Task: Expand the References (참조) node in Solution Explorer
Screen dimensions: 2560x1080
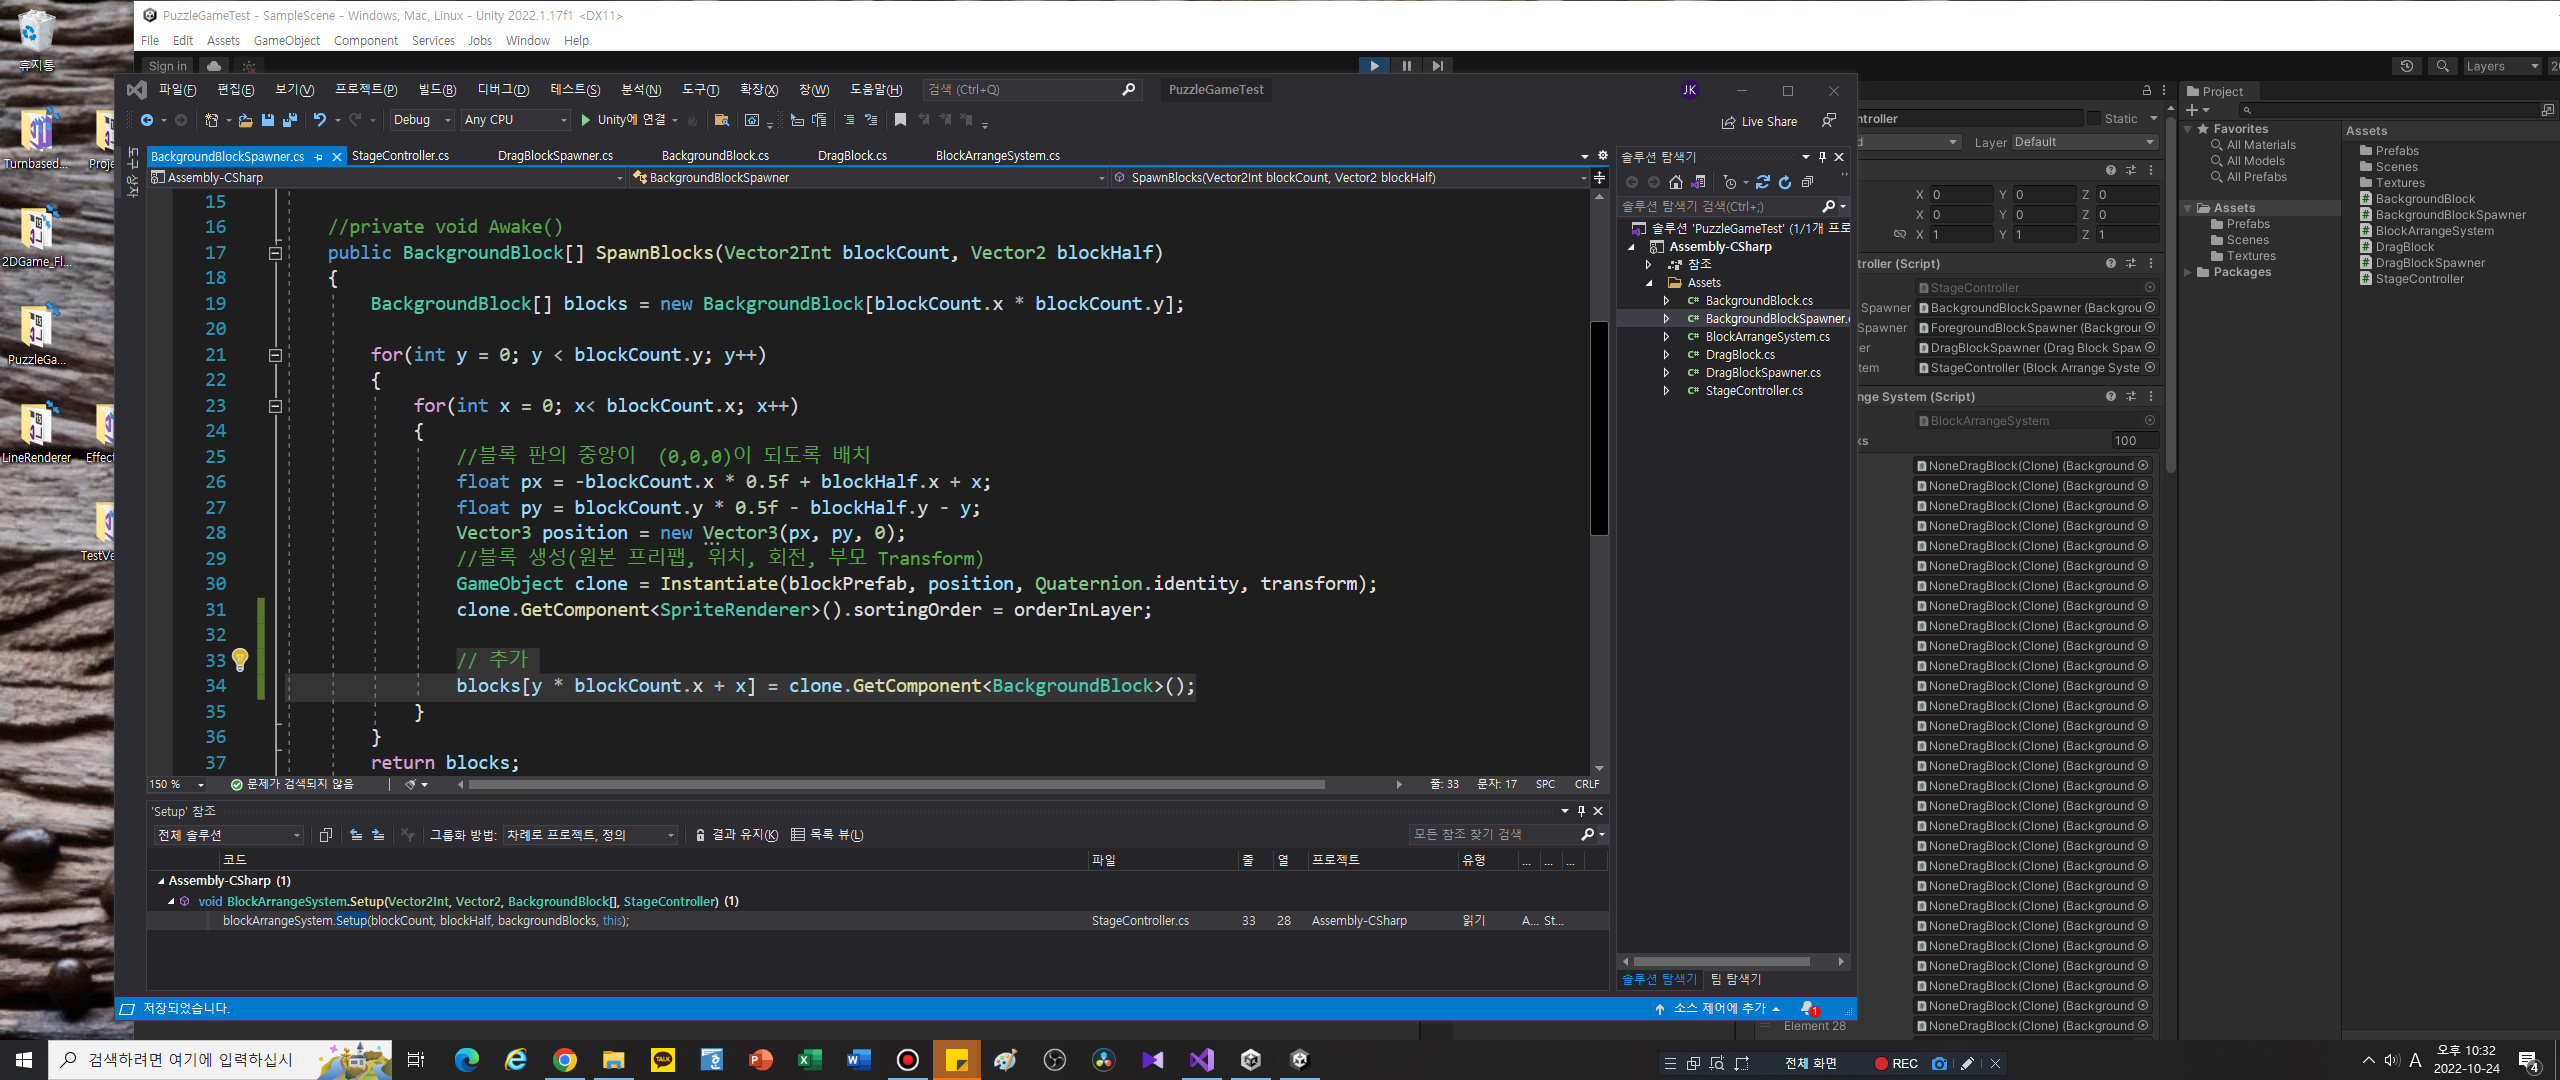Action: point(1648,265)
